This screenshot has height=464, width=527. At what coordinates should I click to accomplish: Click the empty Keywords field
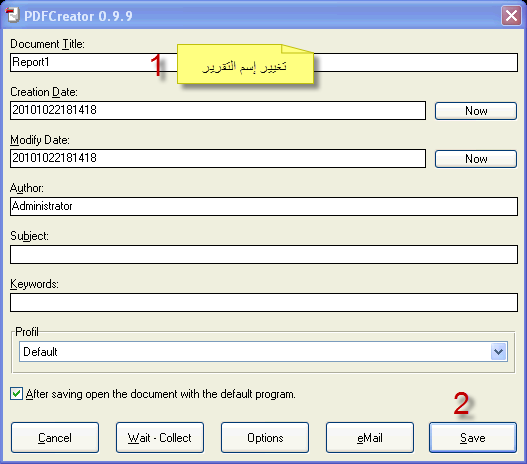(264, 302)
